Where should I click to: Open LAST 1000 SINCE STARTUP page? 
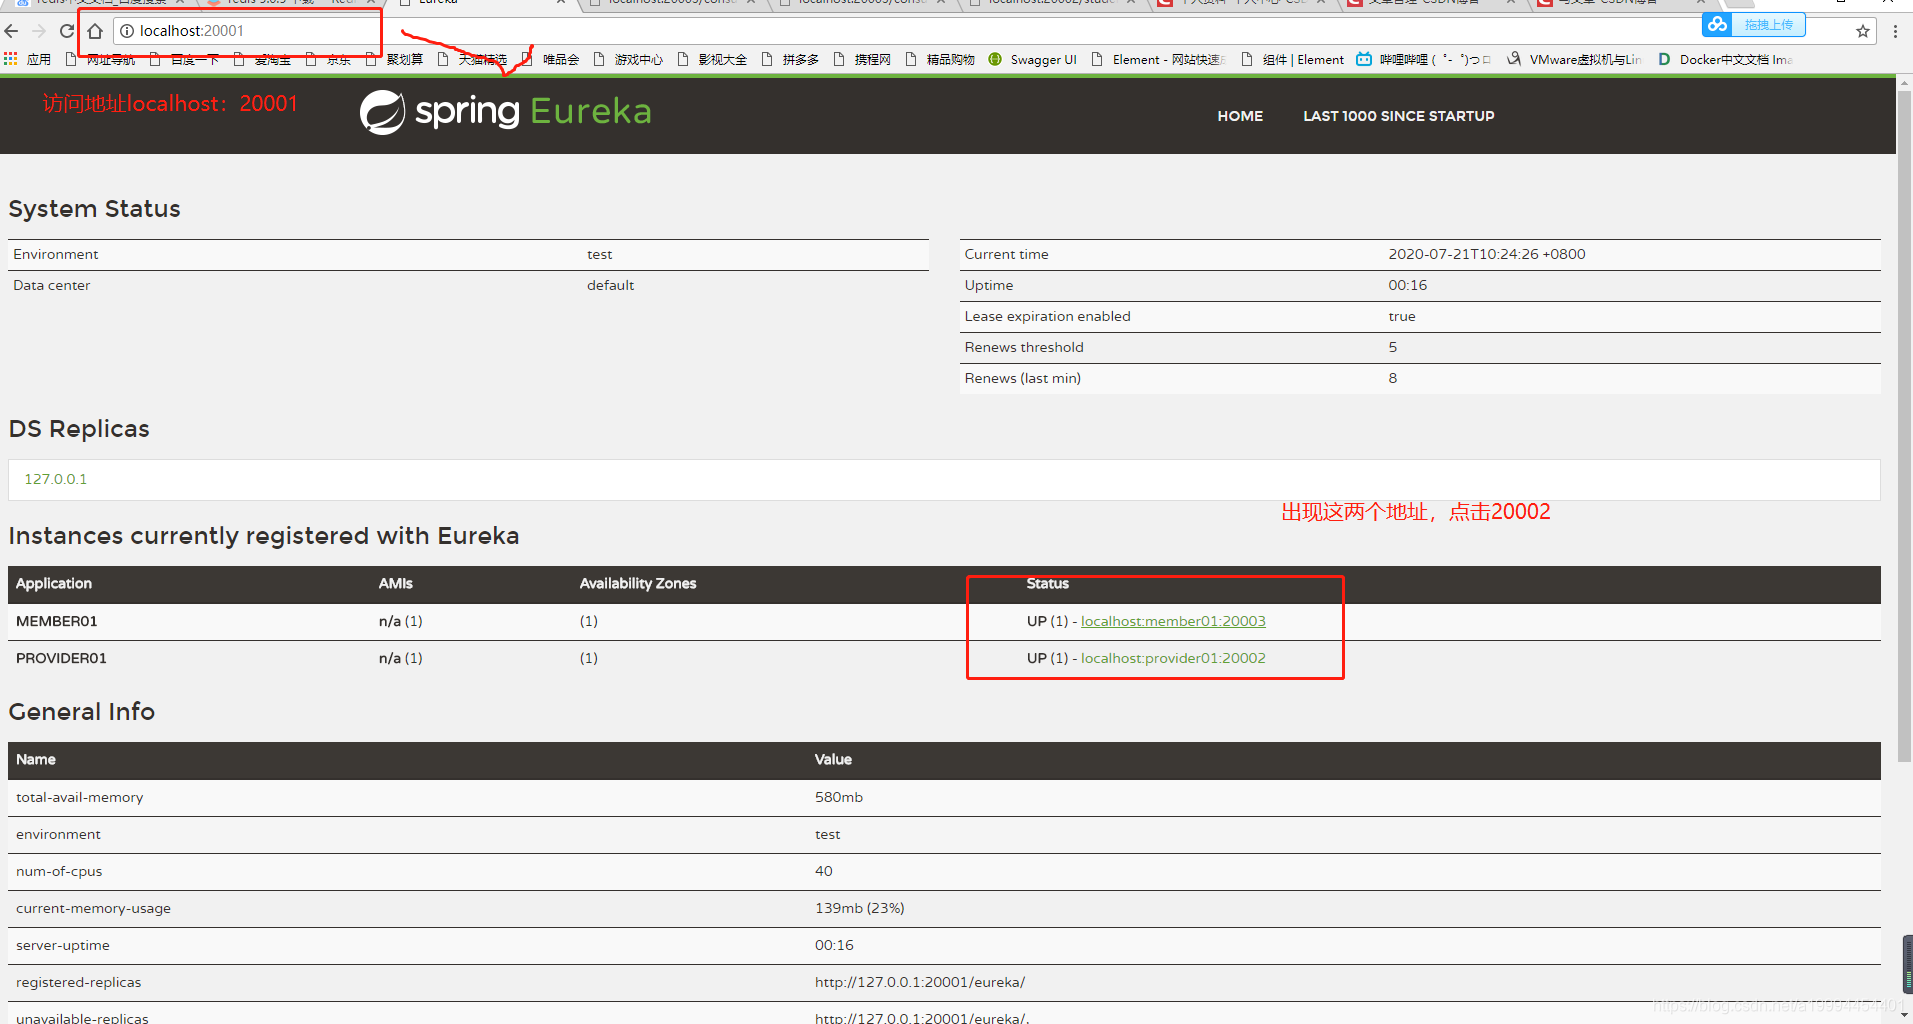click(1399, 116)
